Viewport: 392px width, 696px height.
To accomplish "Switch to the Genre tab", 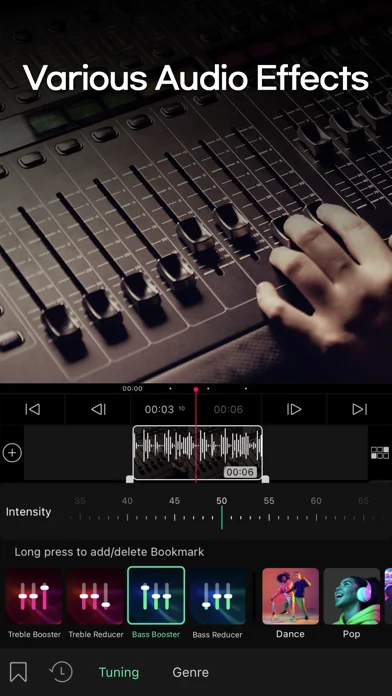I will tap(190, 672).
